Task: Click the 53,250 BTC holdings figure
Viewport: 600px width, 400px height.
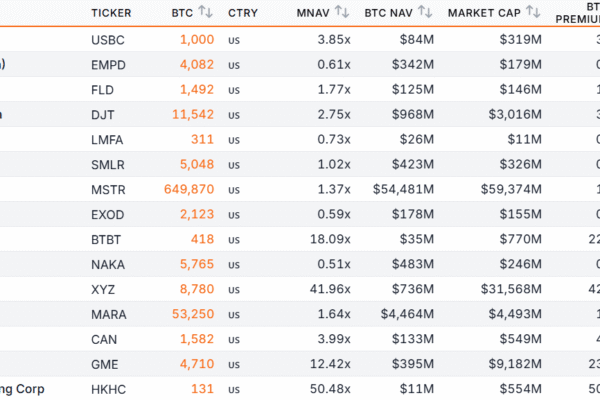Action: pos(192,314)
